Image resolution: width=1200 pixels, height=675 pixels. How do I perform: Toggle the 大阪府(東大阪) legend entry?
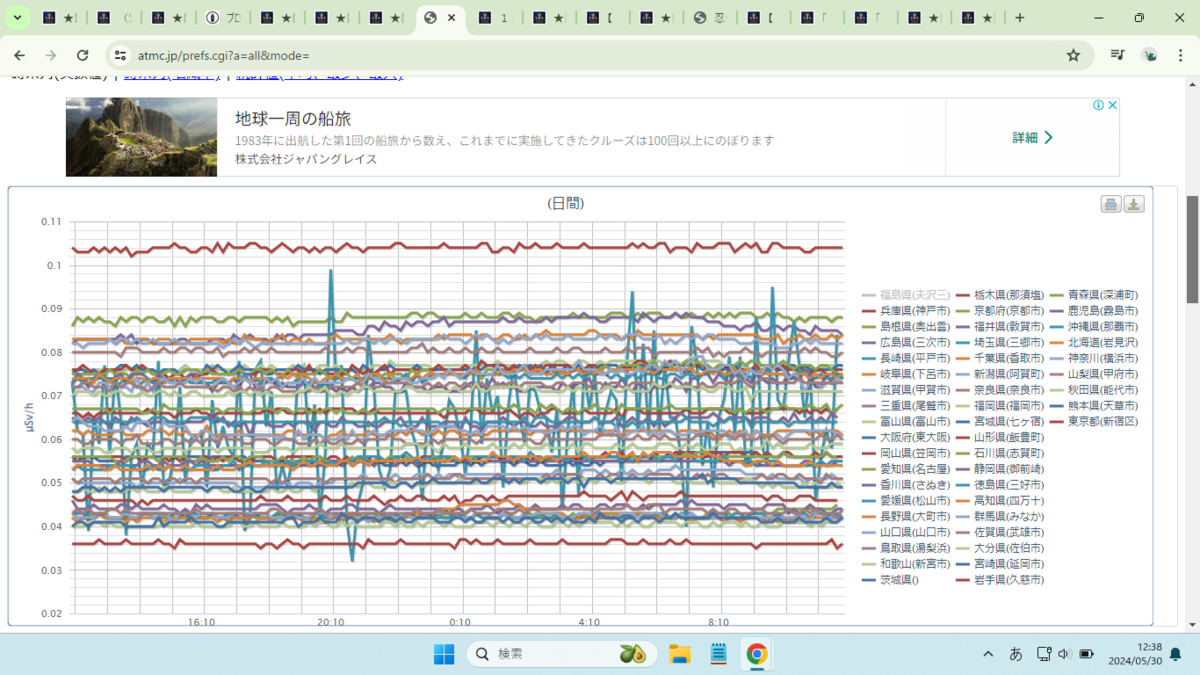click(x=906, y=438)
